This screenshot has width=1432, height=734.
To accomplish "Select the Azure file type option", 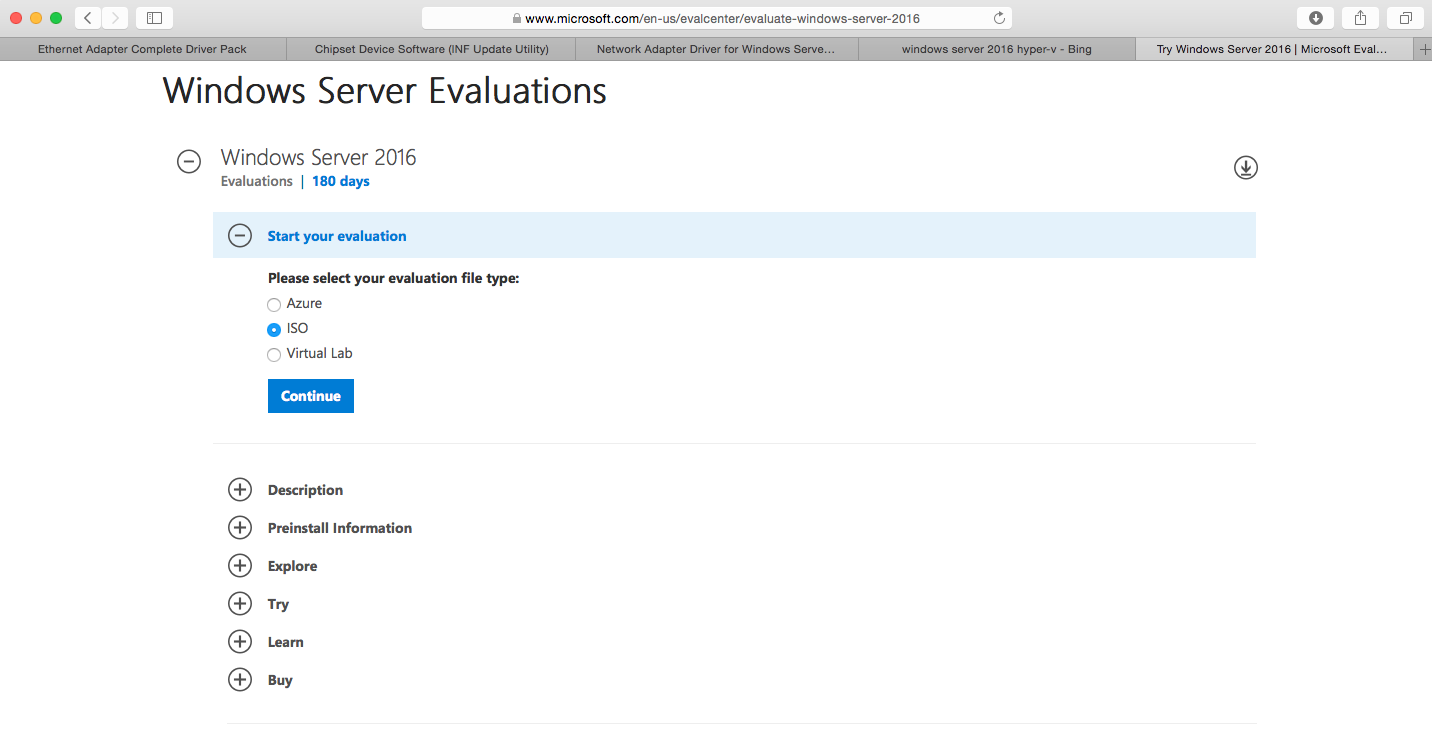I will pos(274,304).
